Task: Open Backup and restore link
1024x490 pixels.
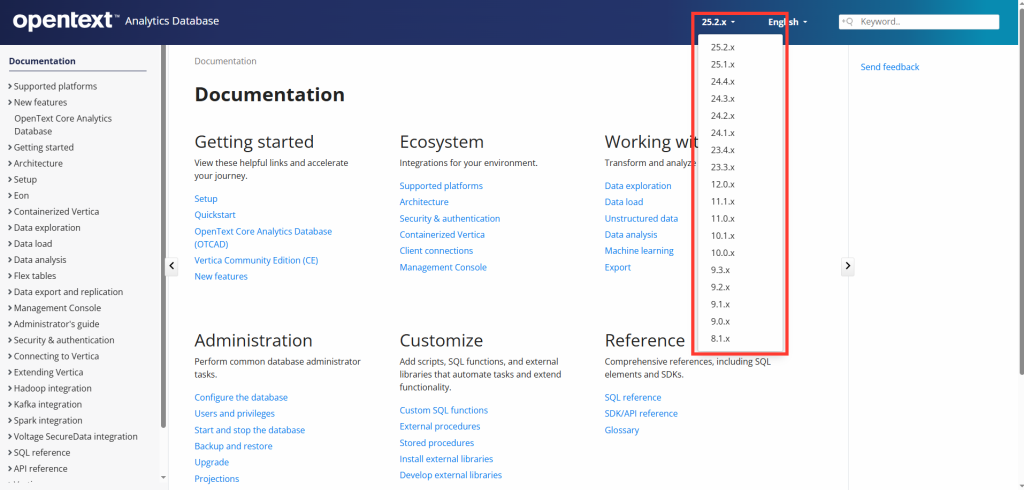Action: coord(233,446)
